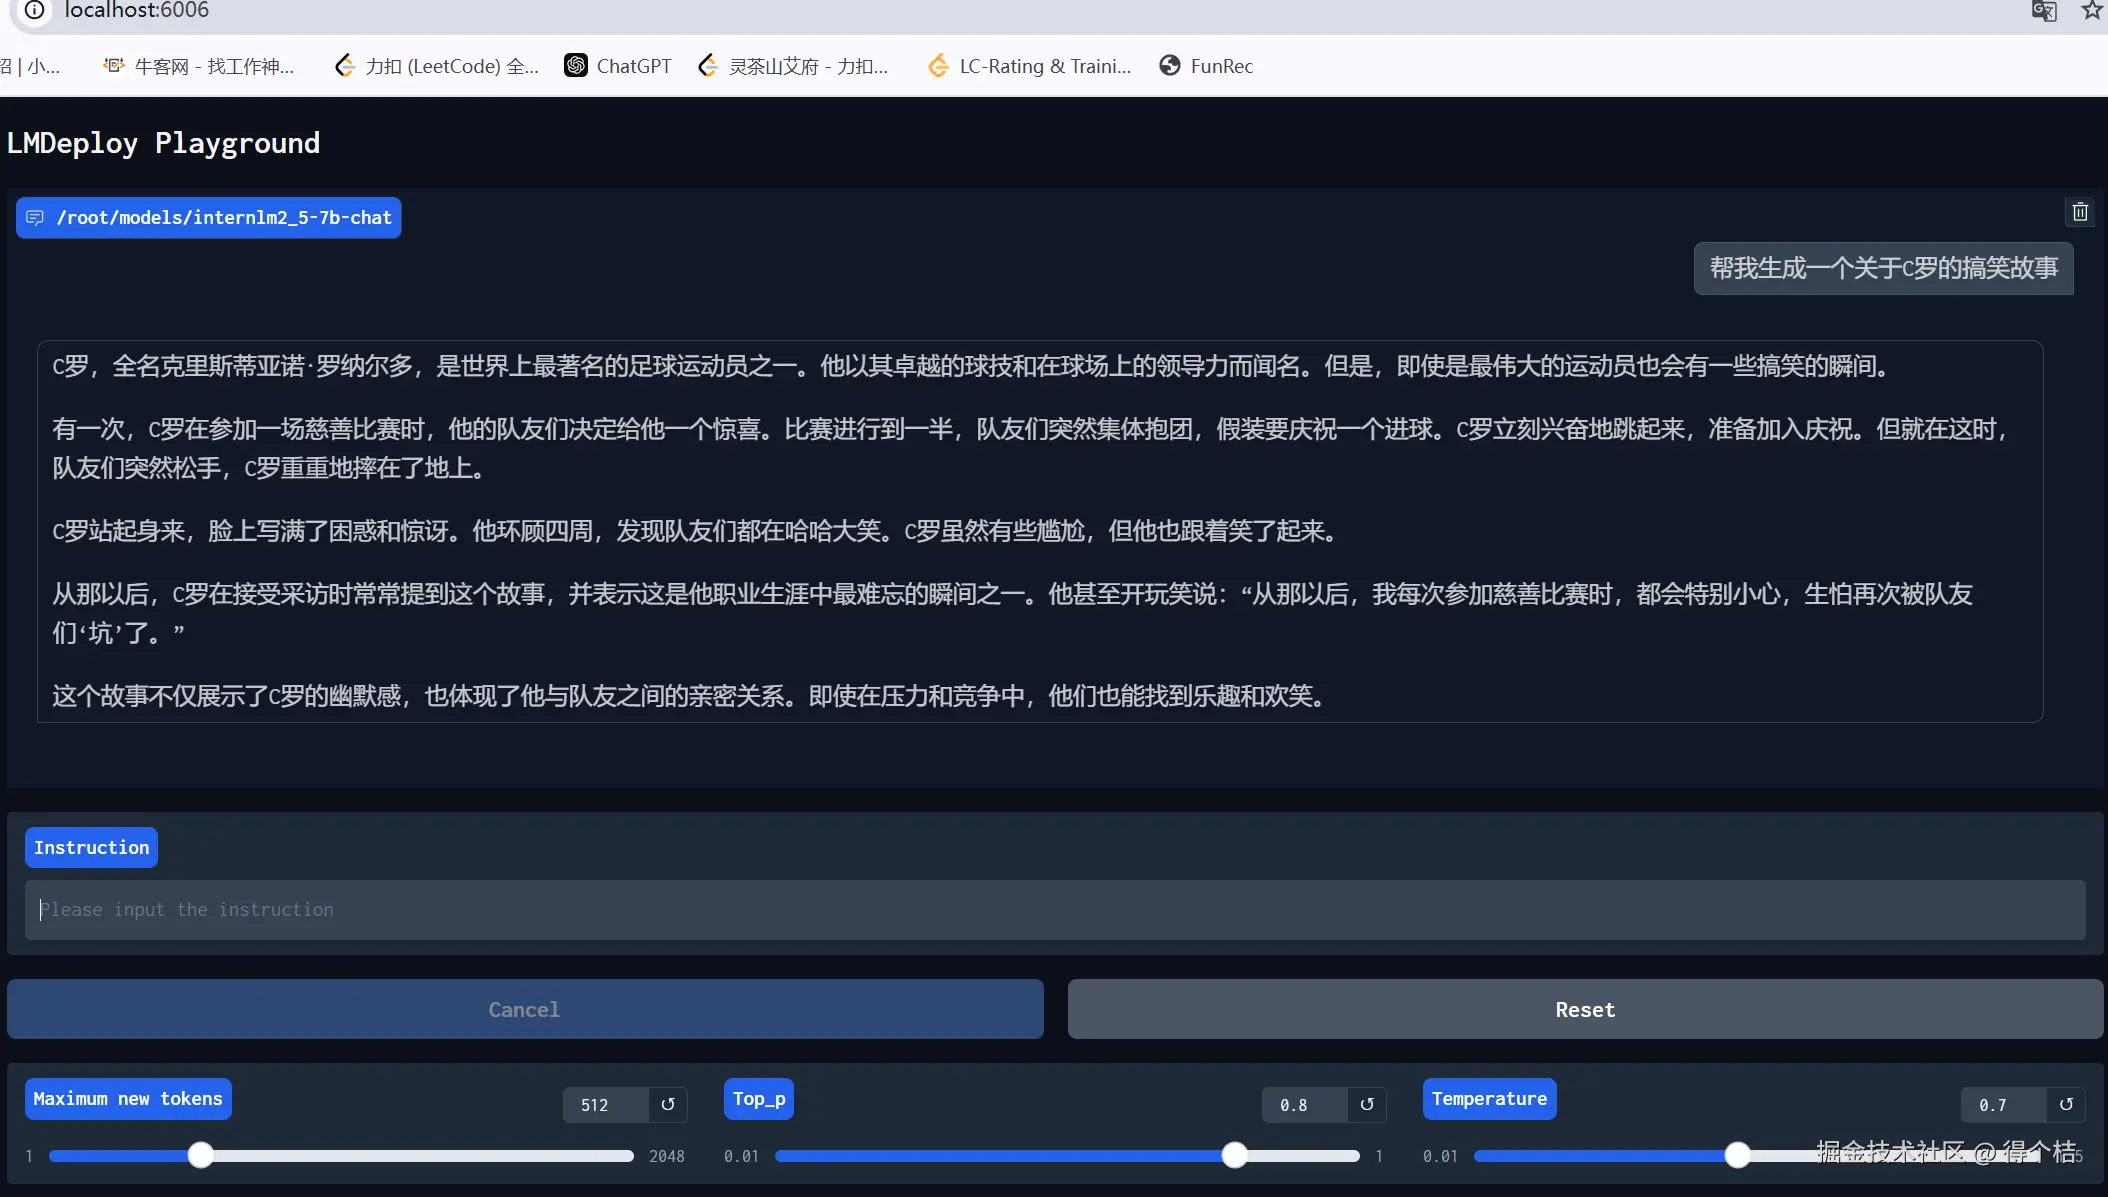This screenshot has width=2108, height=1197.
Task: Click the site info icon by localhost:6006
Action: coord(34,11)
